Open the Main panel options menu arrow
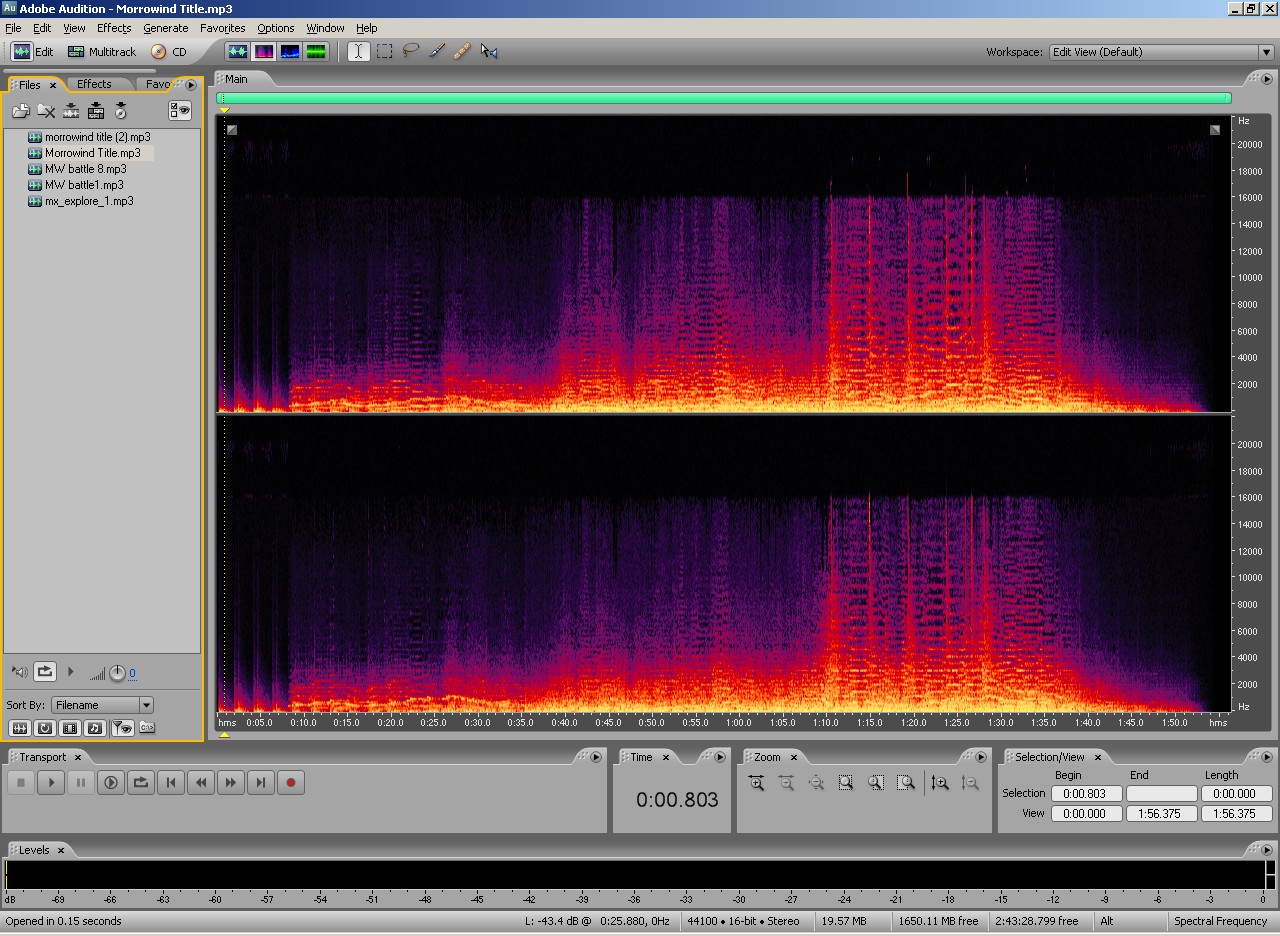The height and width of the screenshot is (936, 1280). tap(1268, 79)
